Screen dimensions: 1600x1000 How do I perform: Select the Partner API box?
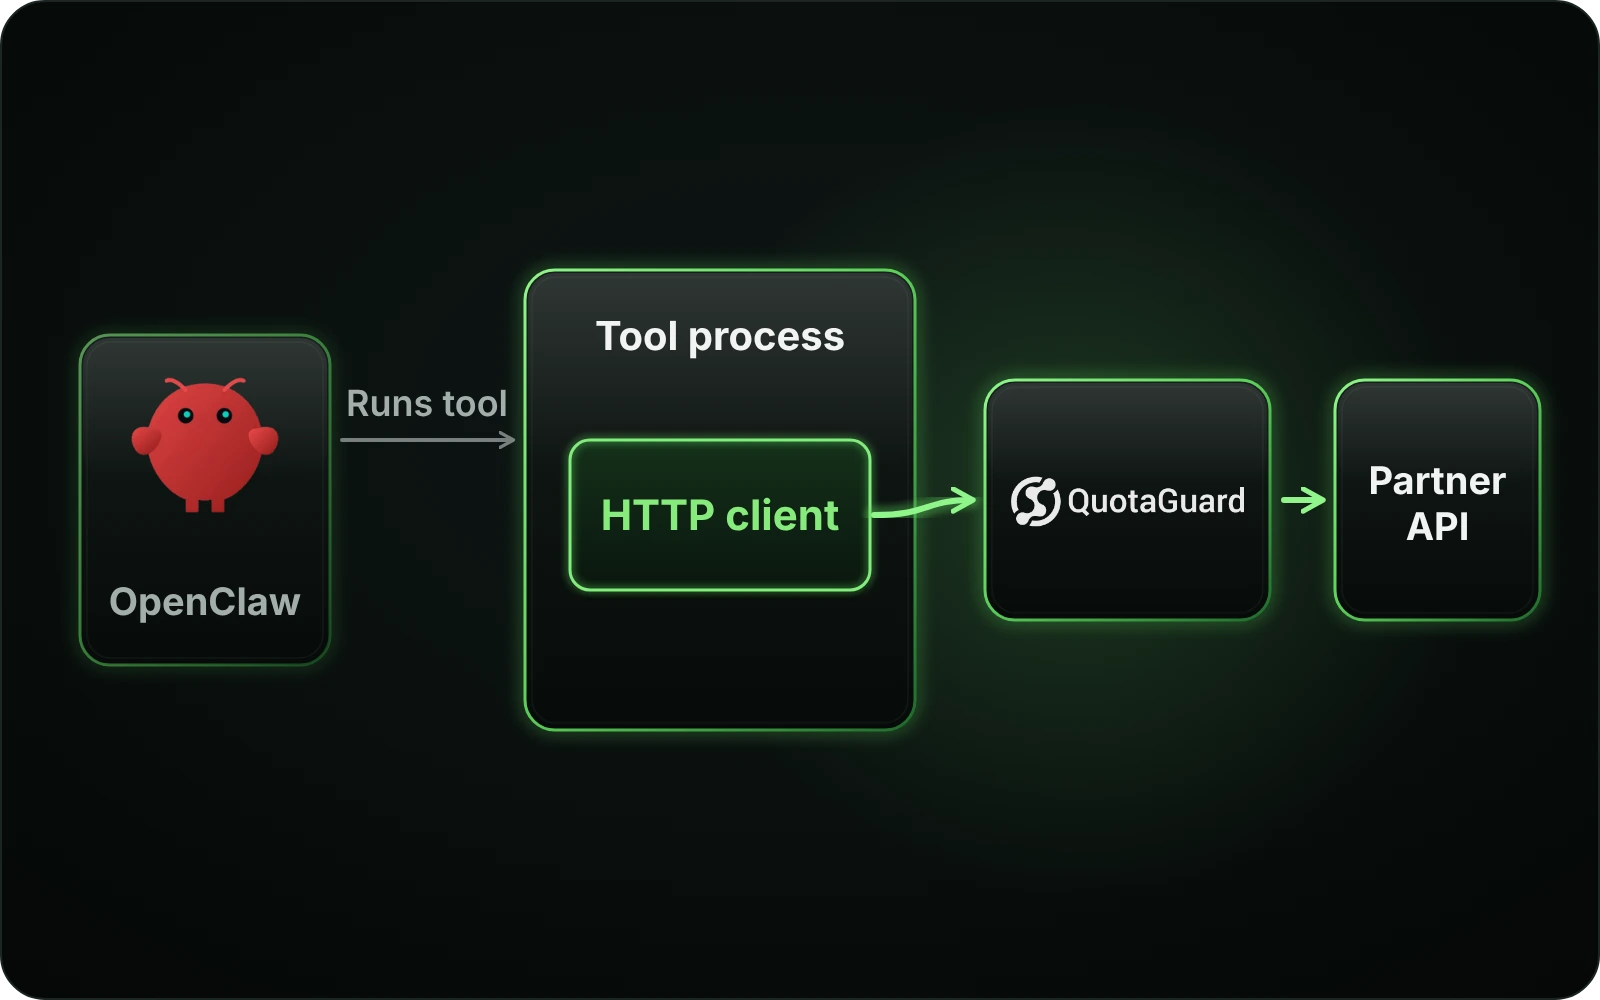click(x=1437, y=500)
